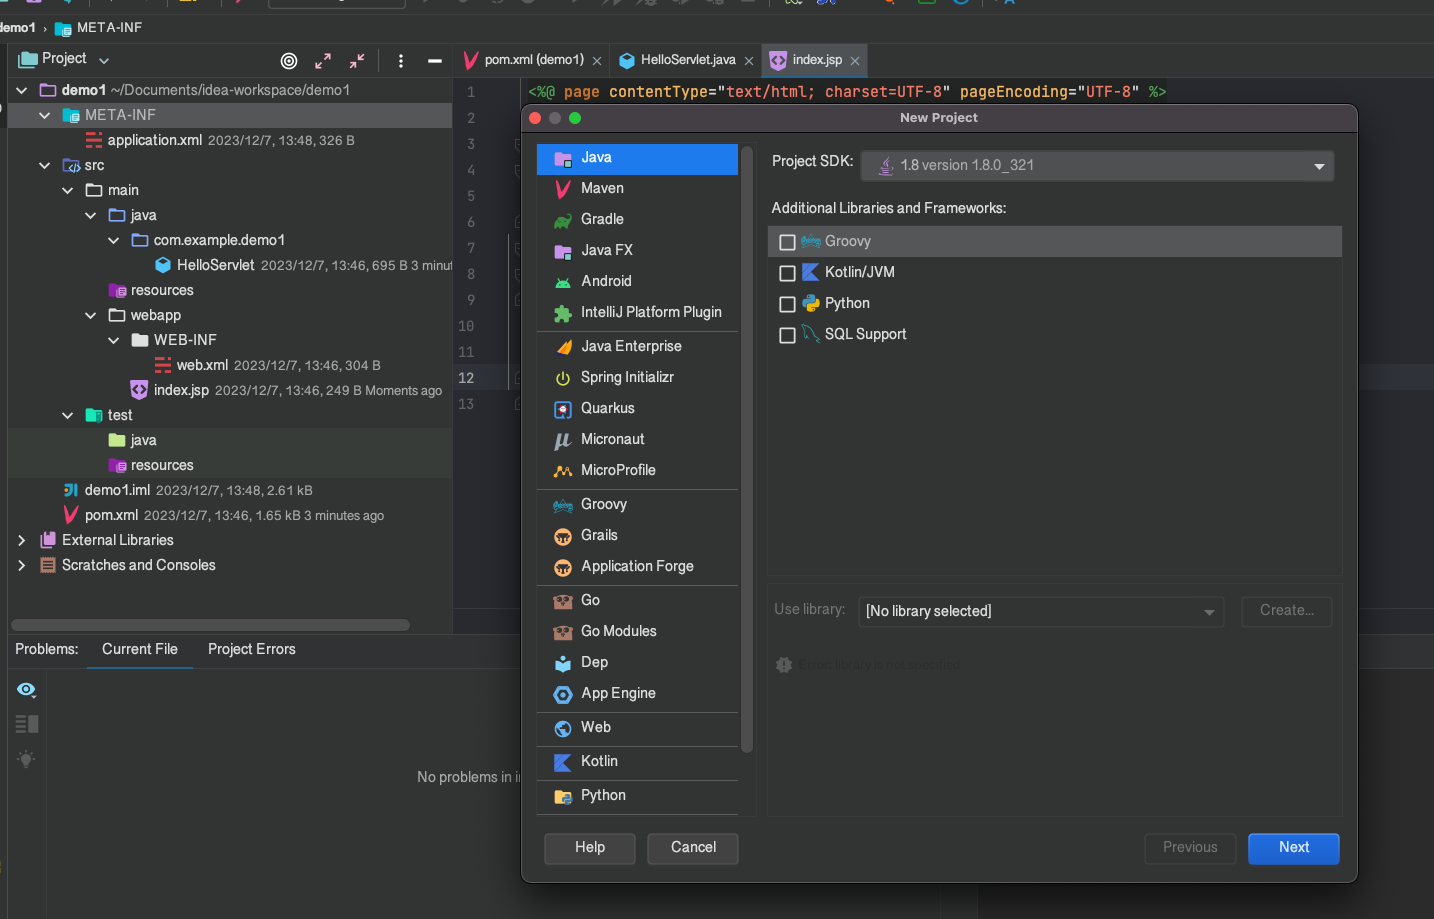1434x919 pixels.
Task: Choose Spring Initializr generator
Action: point(637,377)
